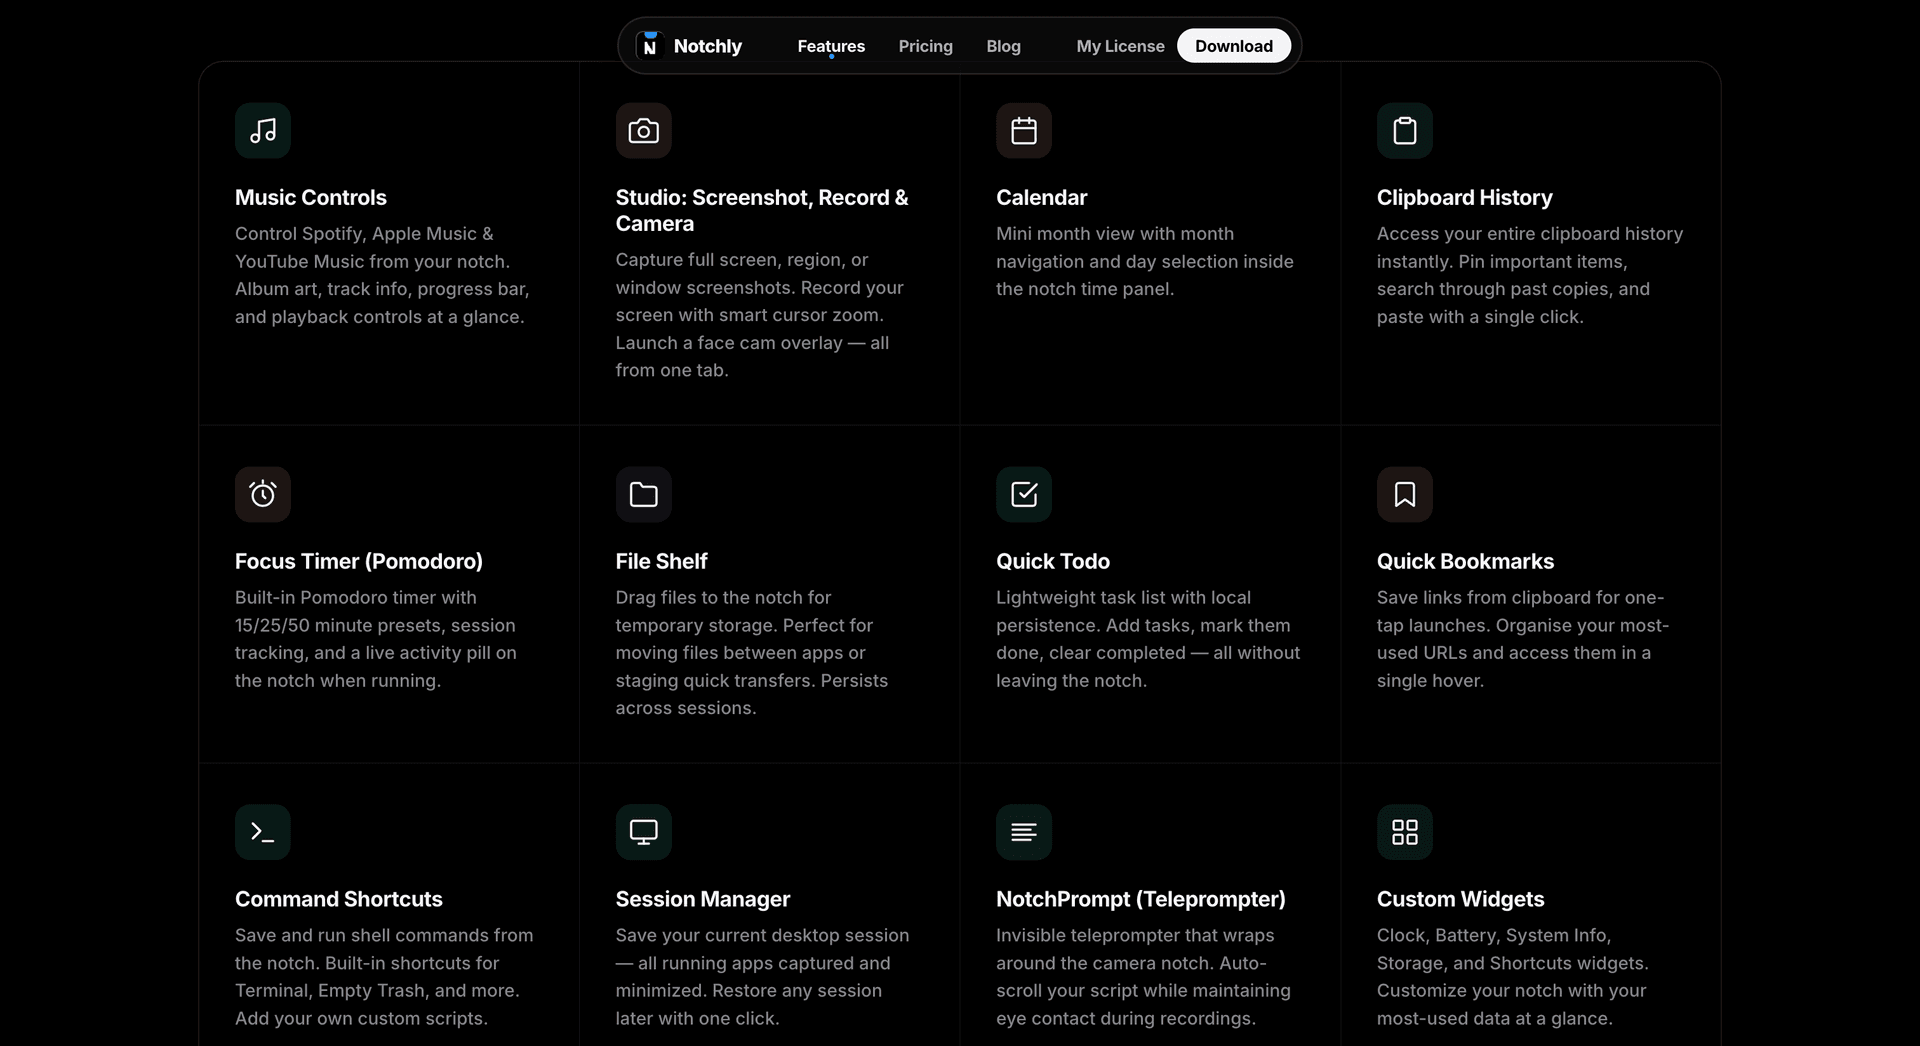The image size is (1920, 1046).
Task: Click the Focus Timer (Pomodoro) heading
Action: [359, 561]
